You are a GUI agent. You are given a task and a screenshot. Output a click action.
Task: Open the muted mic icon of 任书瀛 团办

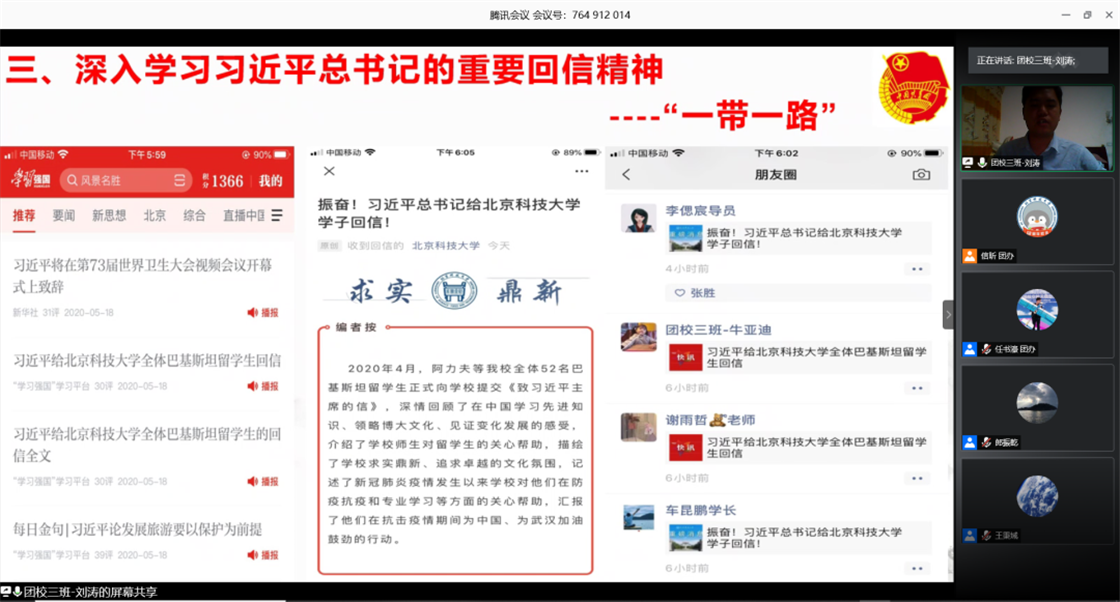[x=986, y=349]
